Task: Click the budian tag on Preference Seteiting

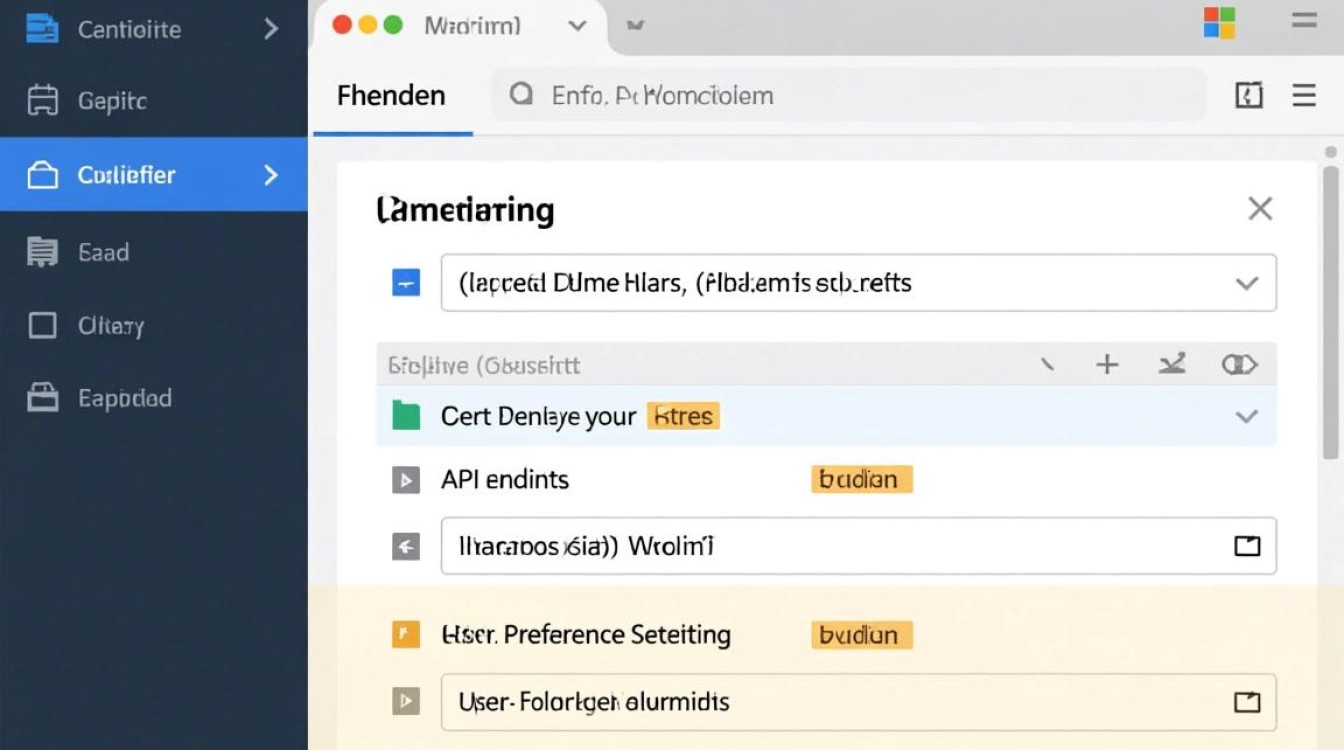Action: tap(859, 635)
